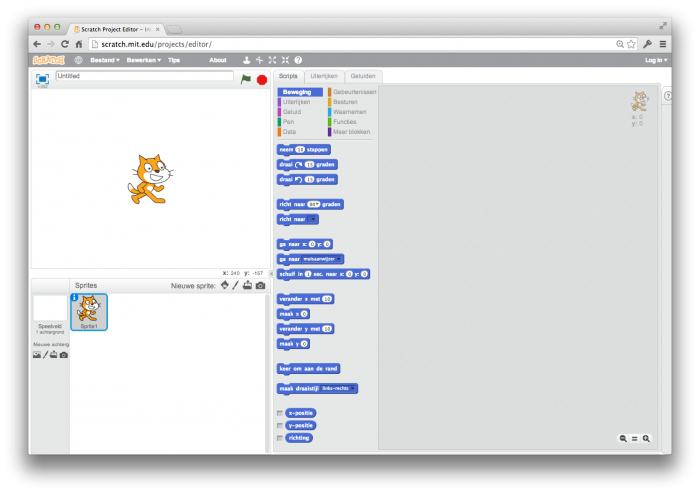Toggle richting stage monitor checkbox
The image size is (700, 494).
280,438
